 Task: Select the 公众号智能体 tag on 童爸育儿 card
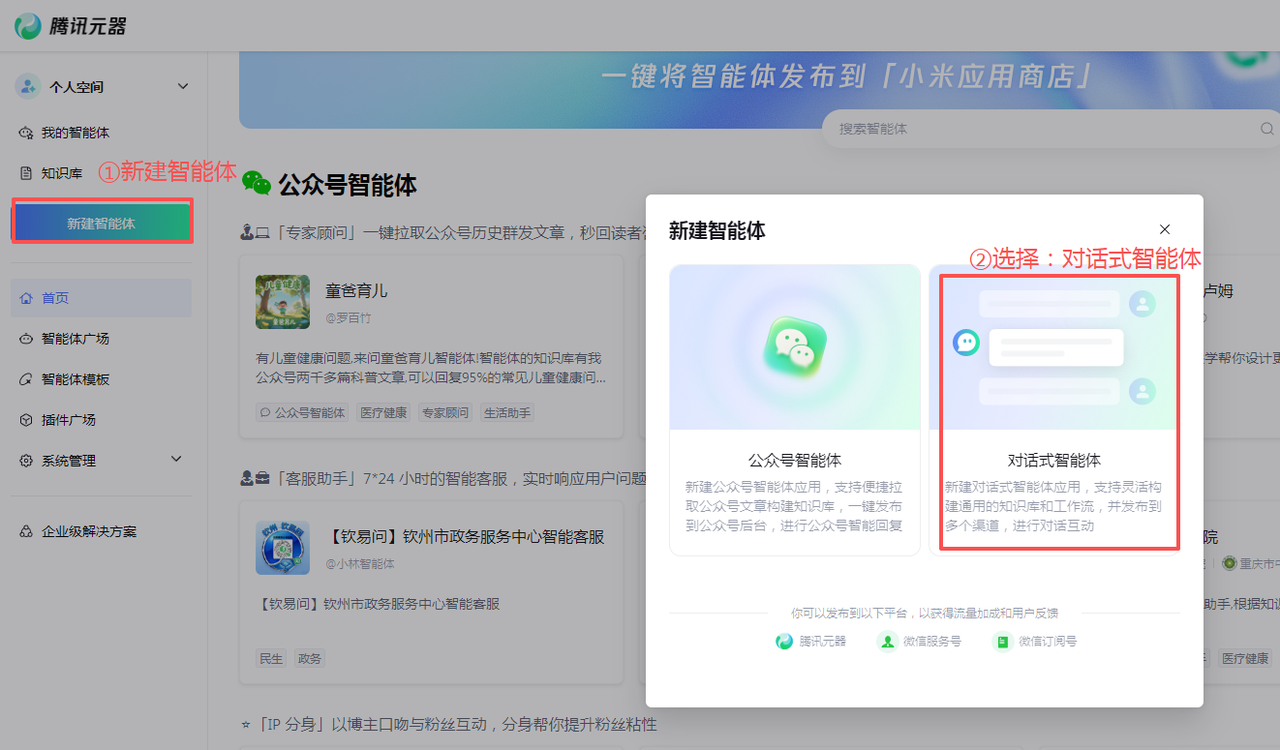click(x=303, y=412)
